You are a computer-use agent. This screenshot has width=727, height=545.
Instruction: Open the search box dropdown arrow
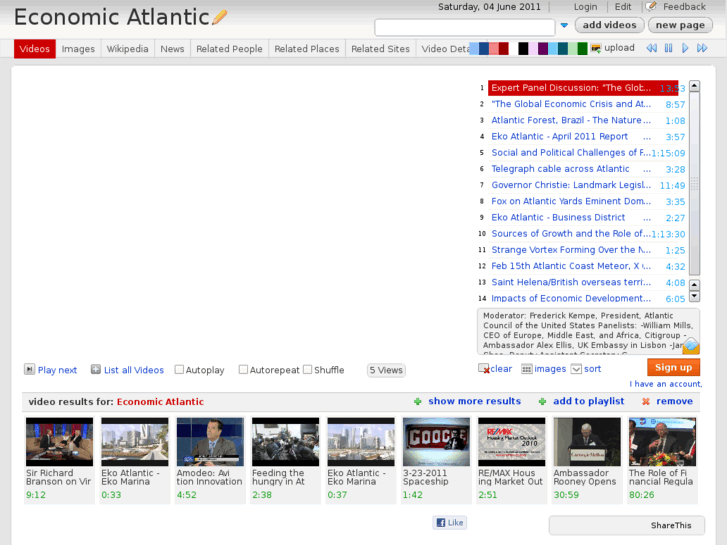[564, 26]
